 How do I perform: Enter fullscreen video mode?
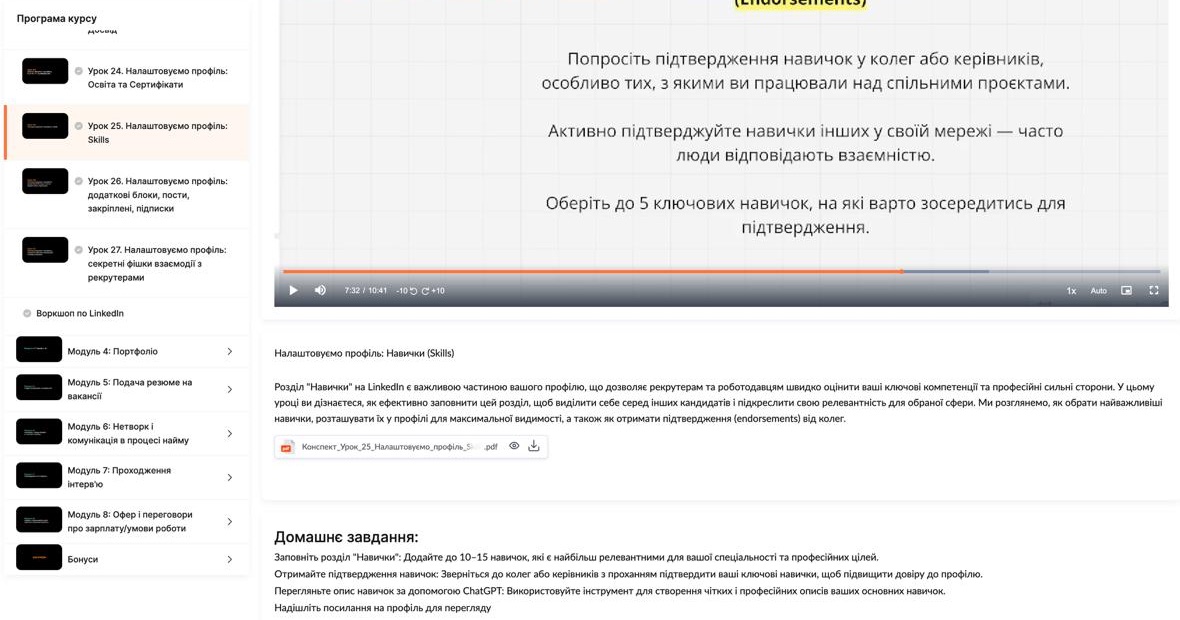[x=1154, y=290]
